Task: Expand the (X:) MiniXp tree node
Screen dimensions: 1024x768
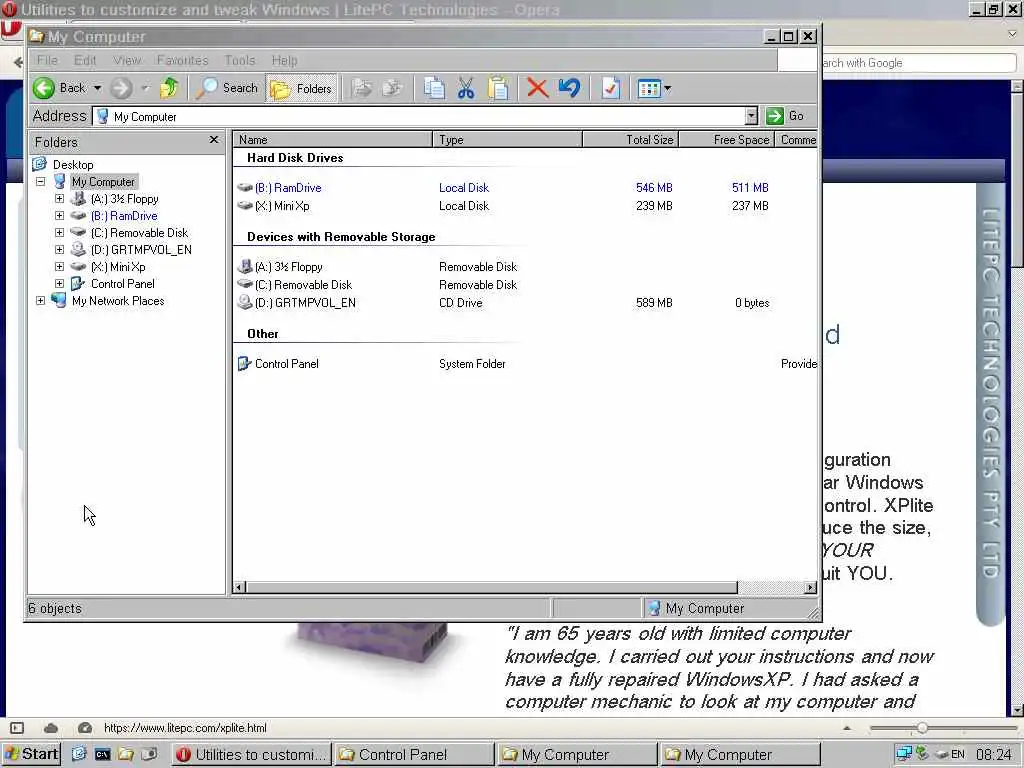Action: (x=59, y=266)
